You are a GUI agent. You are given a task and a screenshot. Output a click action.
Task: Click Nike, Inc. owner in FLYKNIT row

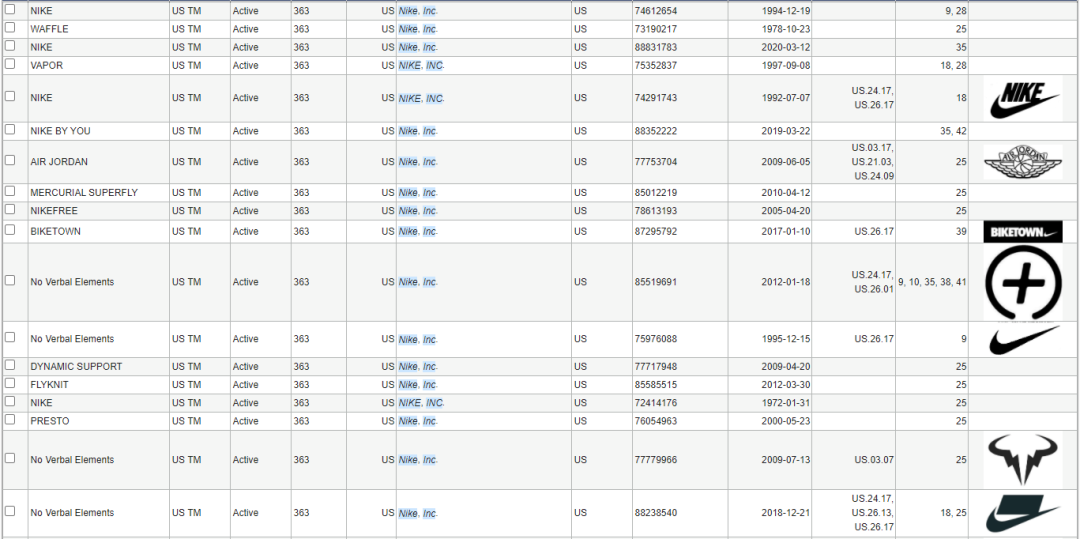pyautogui.click(x=417, y=385)
